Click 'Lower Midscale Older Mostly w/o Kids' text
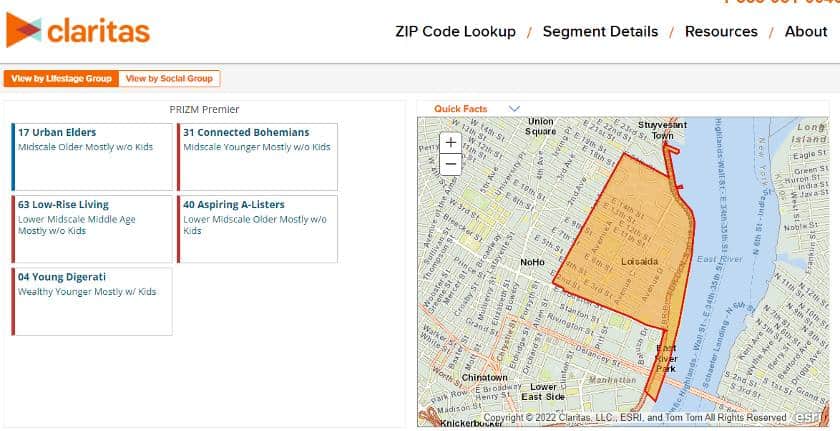The height and width of the screenshot is (431, 840). point(254,225)
